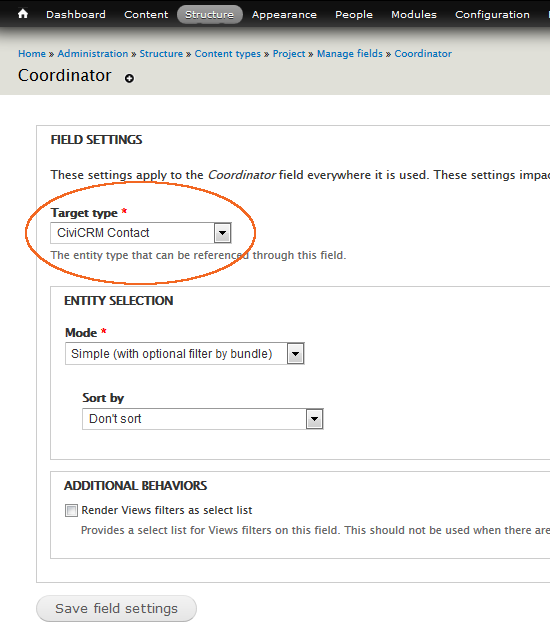Click the Target type label

click(84, 213)
